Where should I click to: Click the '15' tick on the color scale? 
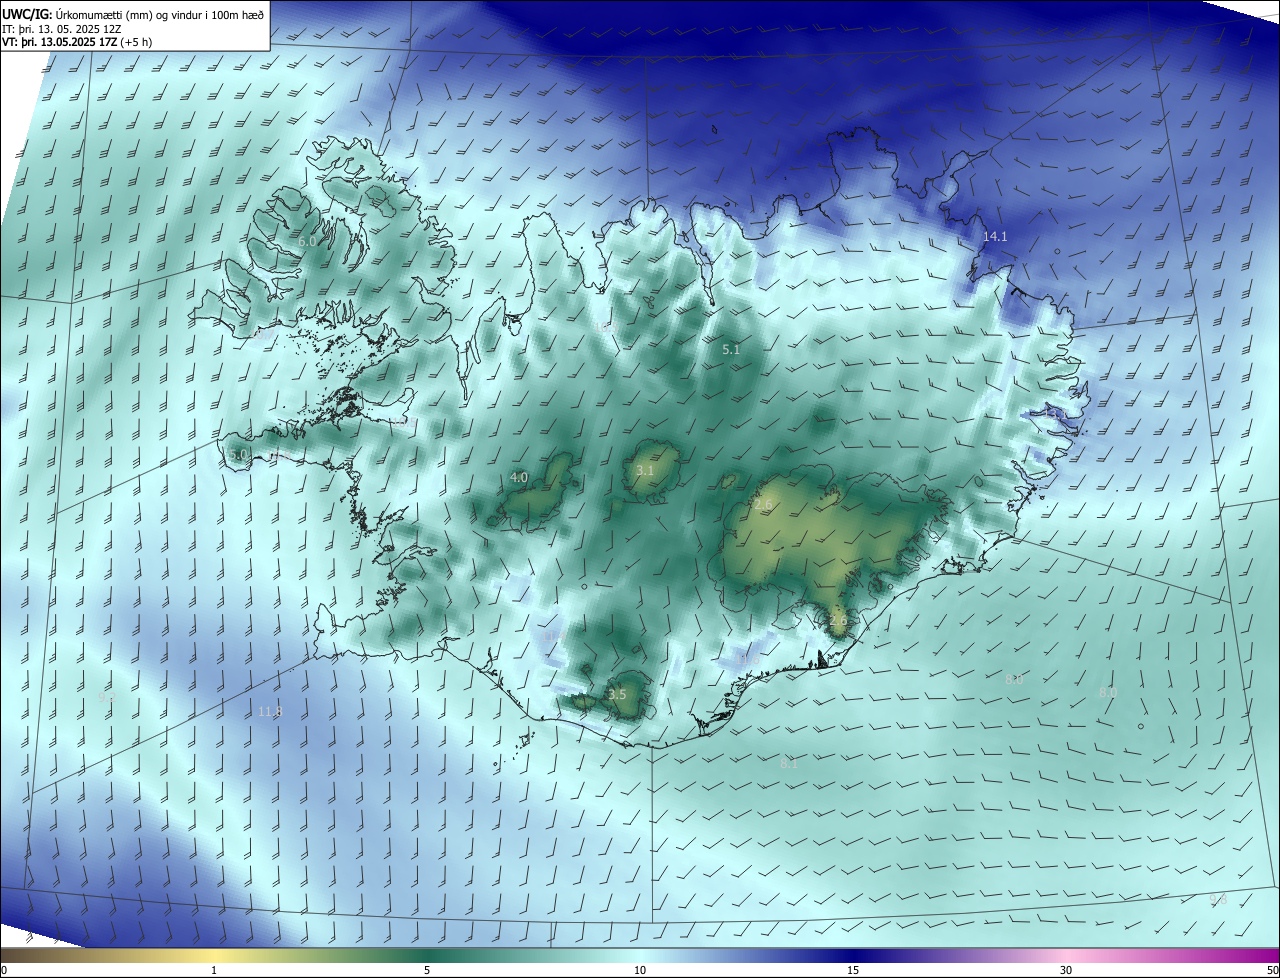pyautogui.click(x=853, y=970)
